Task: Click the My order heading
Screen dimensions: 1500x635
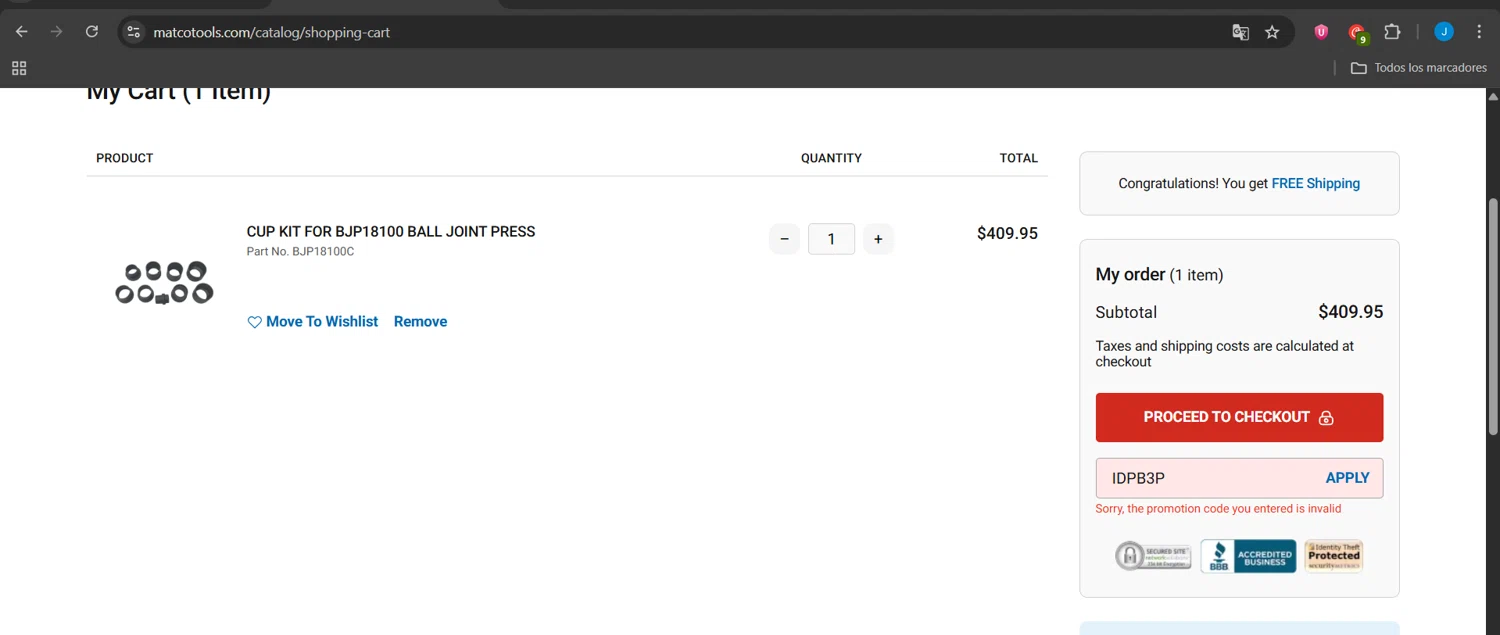Action: tap(1130, 274)
